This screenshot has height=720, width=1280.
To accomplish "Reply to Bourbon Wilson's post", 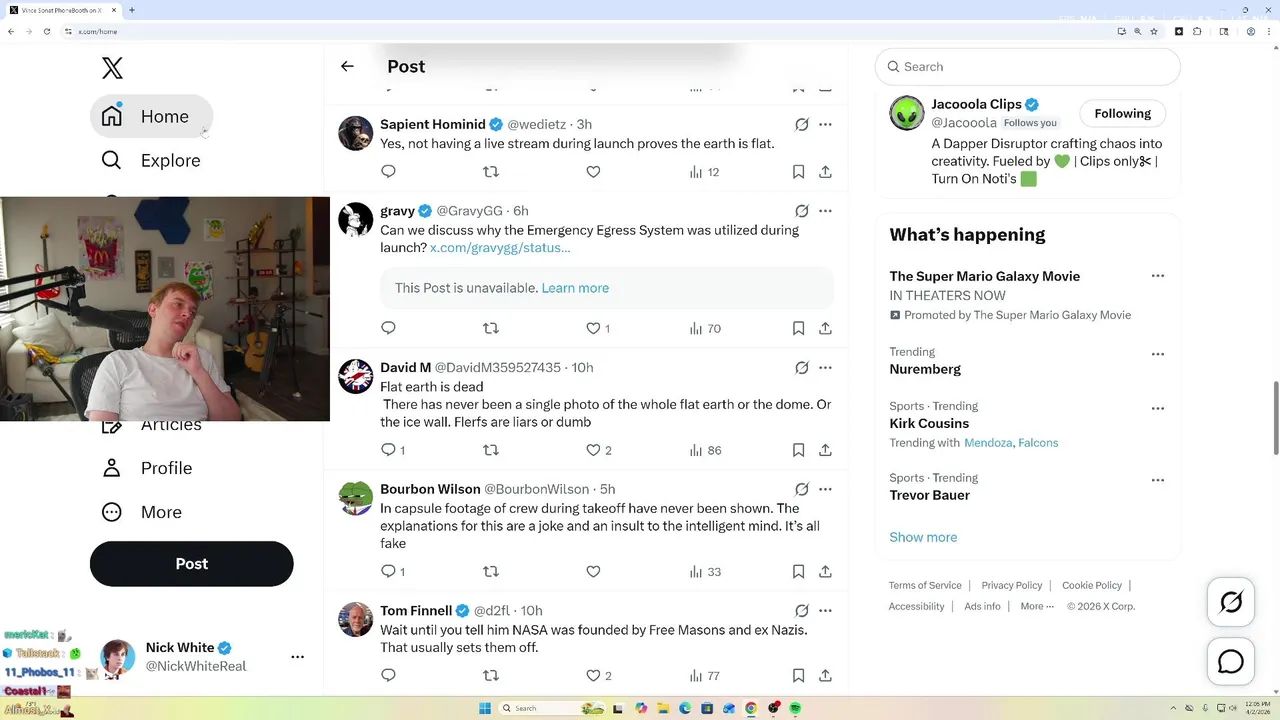I will click(393, 572).
